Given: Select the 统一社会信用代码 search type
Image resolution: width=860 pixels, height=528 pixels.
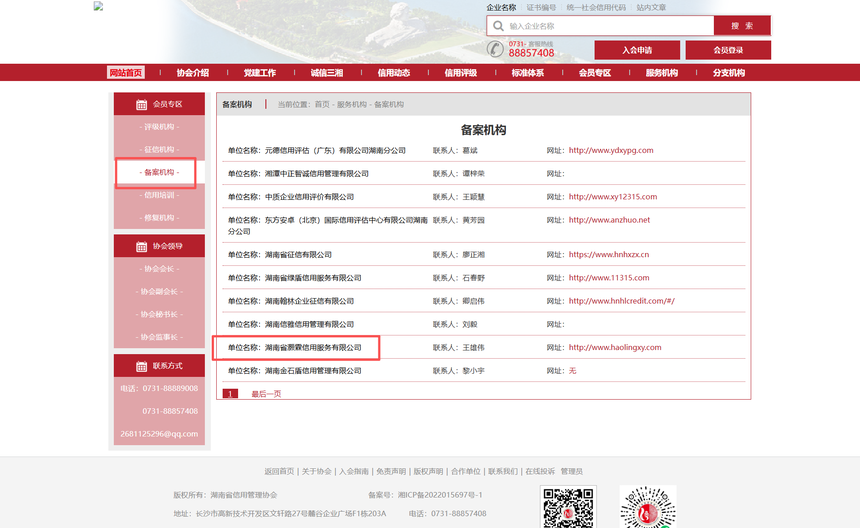Looking at the screenshot, I should click(596, 7).
